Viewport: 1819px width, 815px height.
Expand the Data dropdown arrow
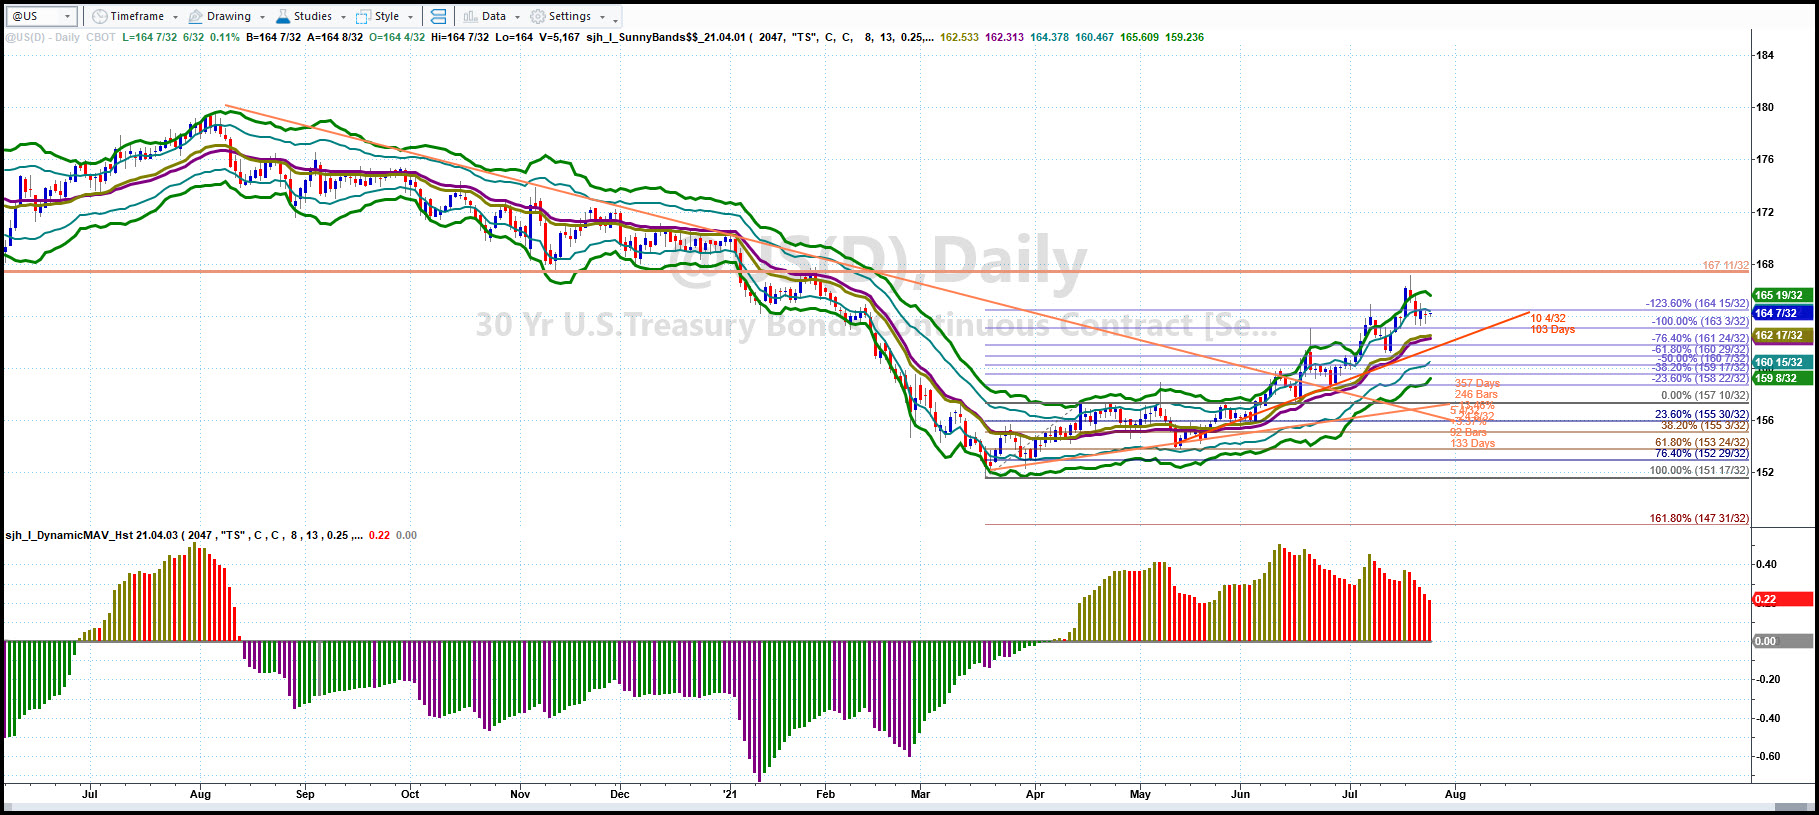(x=517, y=17)
